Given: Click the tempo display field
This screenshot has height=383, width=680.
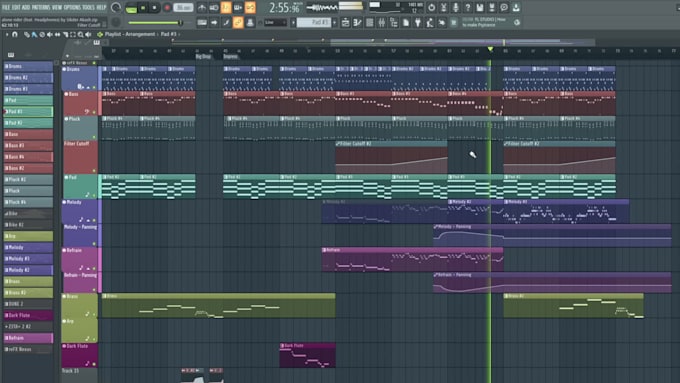Looking at the screenshot, I should tap(183, 8).
